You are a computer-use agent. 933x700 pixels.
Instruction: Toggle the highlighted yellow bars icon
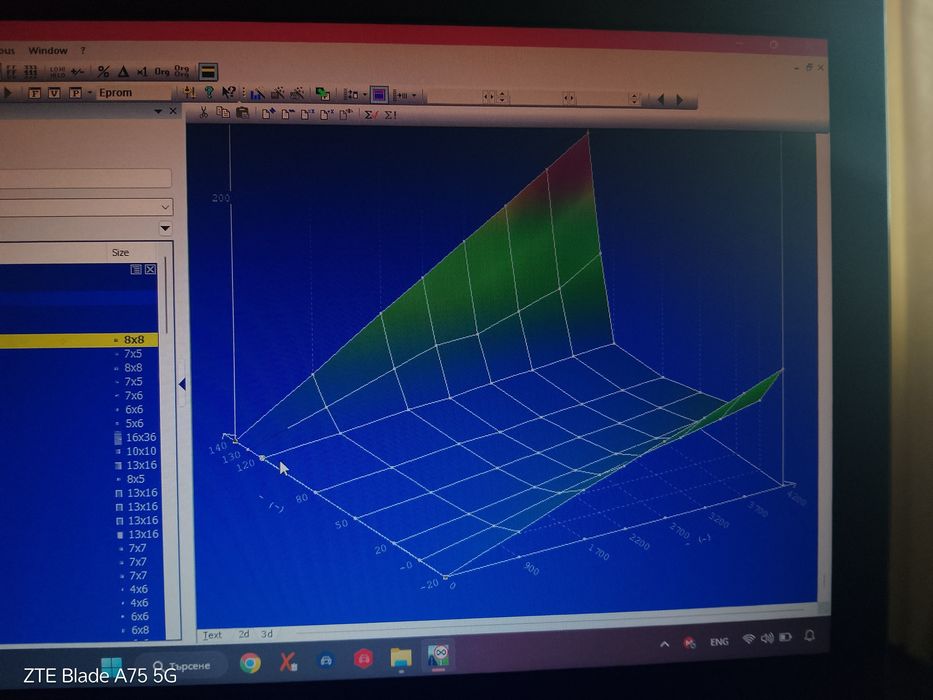coord(208,72)
